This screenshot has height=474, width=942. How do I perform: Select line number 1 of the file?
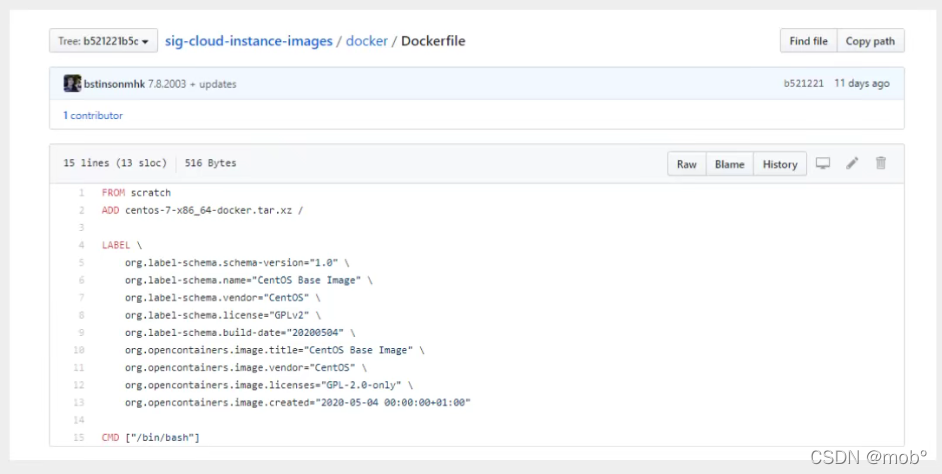80,193
